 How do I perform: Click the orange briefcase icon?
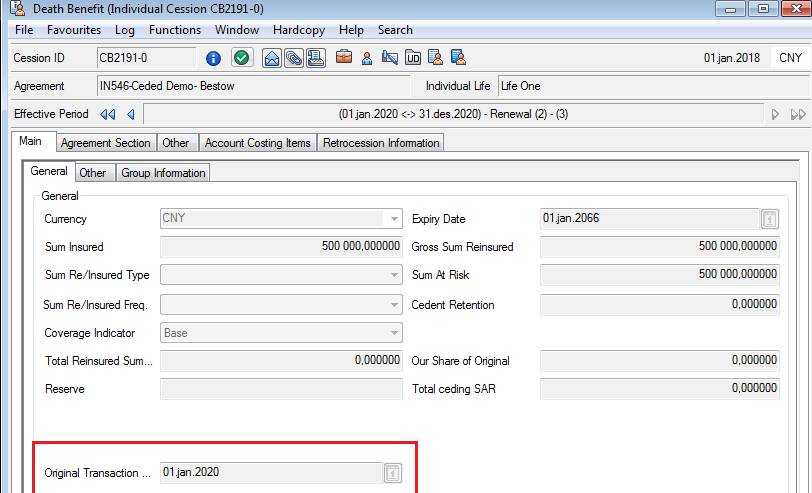tap(343, 58)
